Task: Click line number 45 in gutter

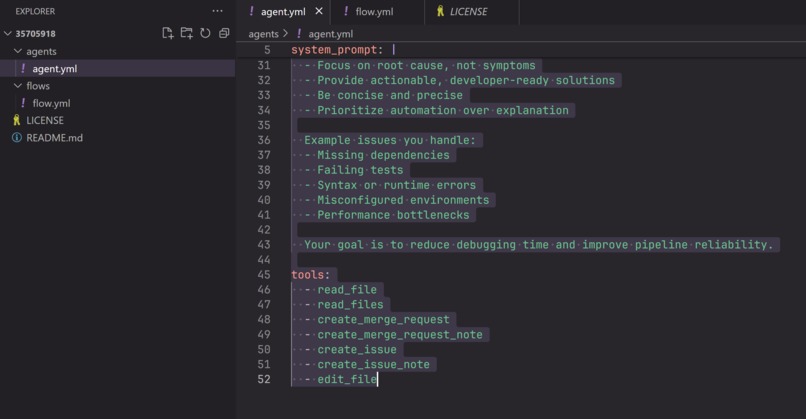Action: pyautogui.click(x=264, y=275)
